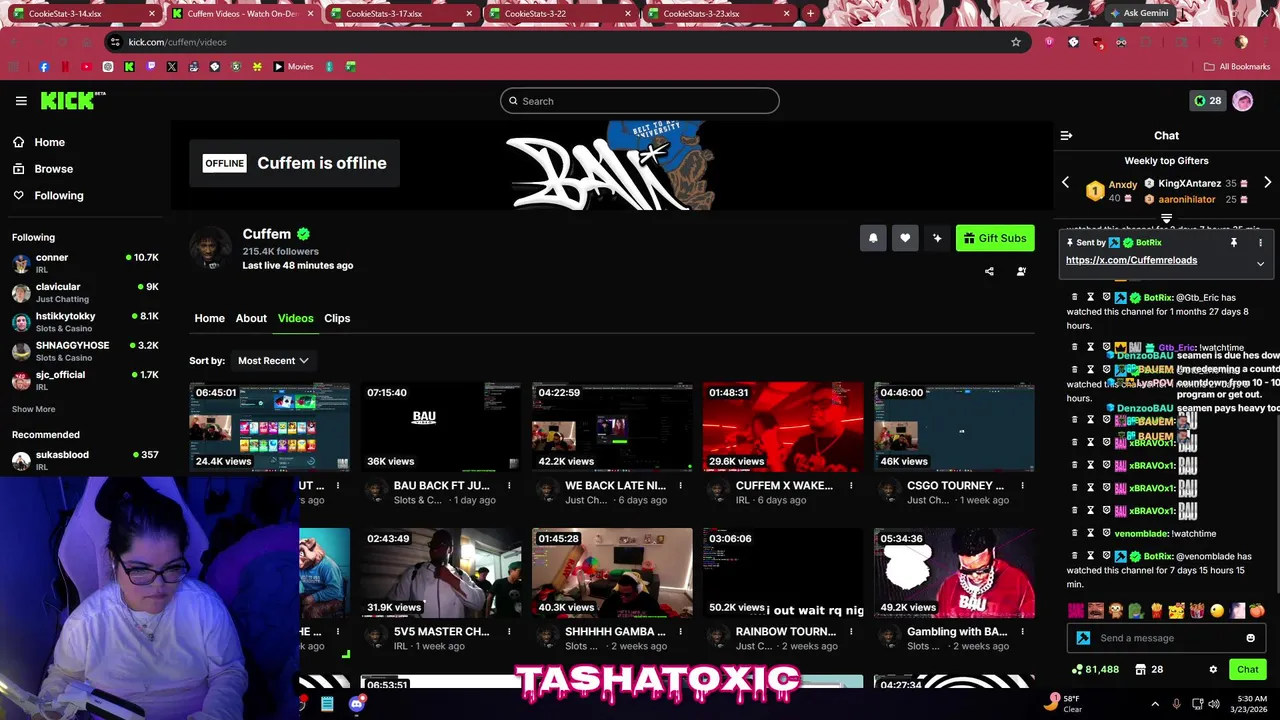Open the hamburger sidebar menu
This screenshot has height=720, width=1280.
tap(21, 101)
